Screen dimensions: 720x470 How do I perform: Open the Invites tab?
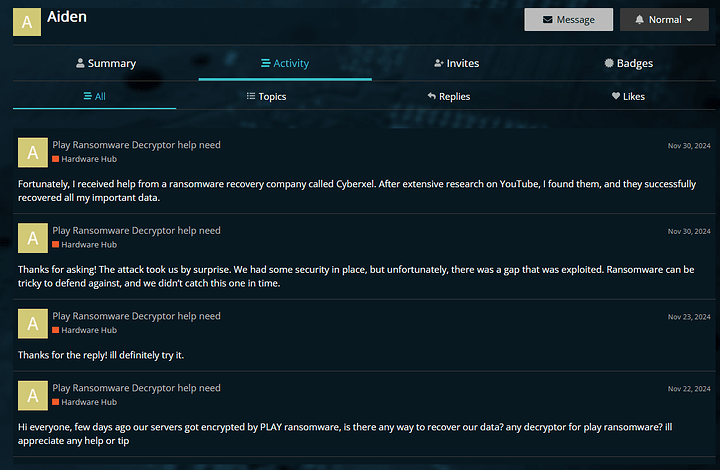tap(456, 63)
